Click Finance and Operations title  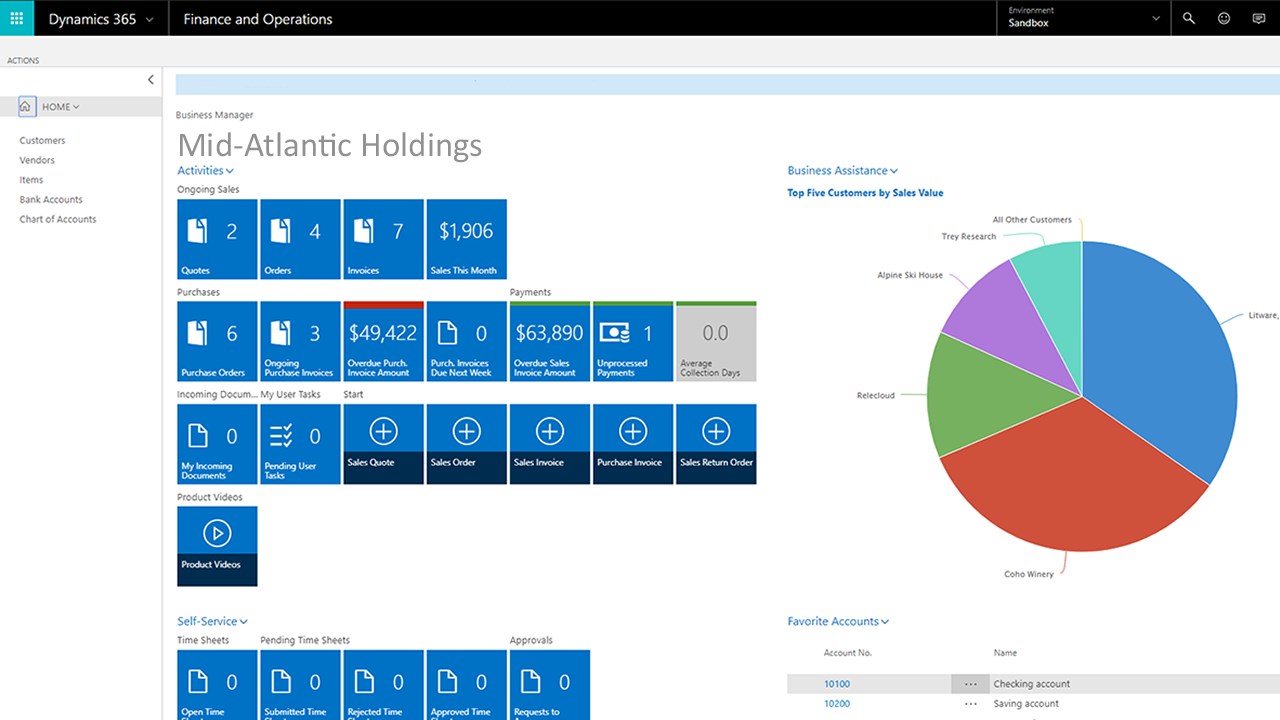tap(258, 19)
